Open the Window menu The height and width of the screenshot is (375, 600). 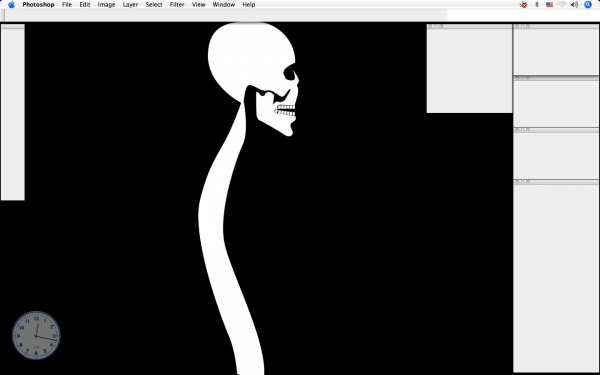coord(224,5)
